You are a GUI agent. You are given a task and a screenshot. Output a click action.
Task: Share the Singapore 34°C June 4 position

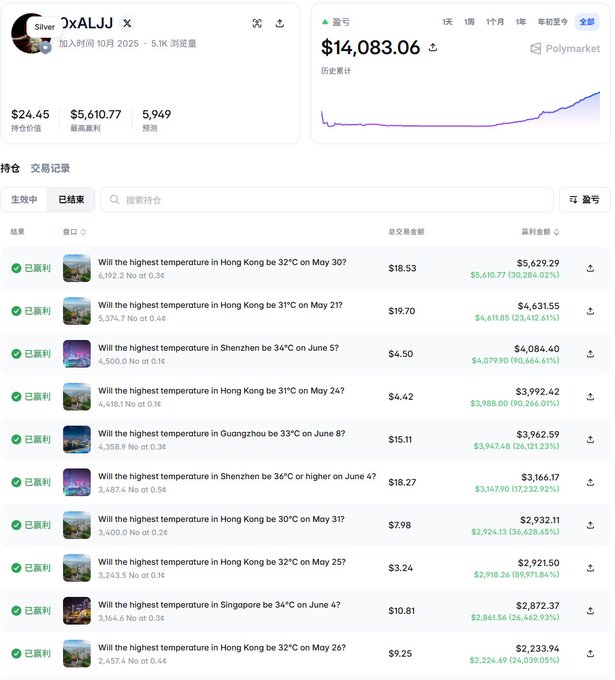coord(590,611)
